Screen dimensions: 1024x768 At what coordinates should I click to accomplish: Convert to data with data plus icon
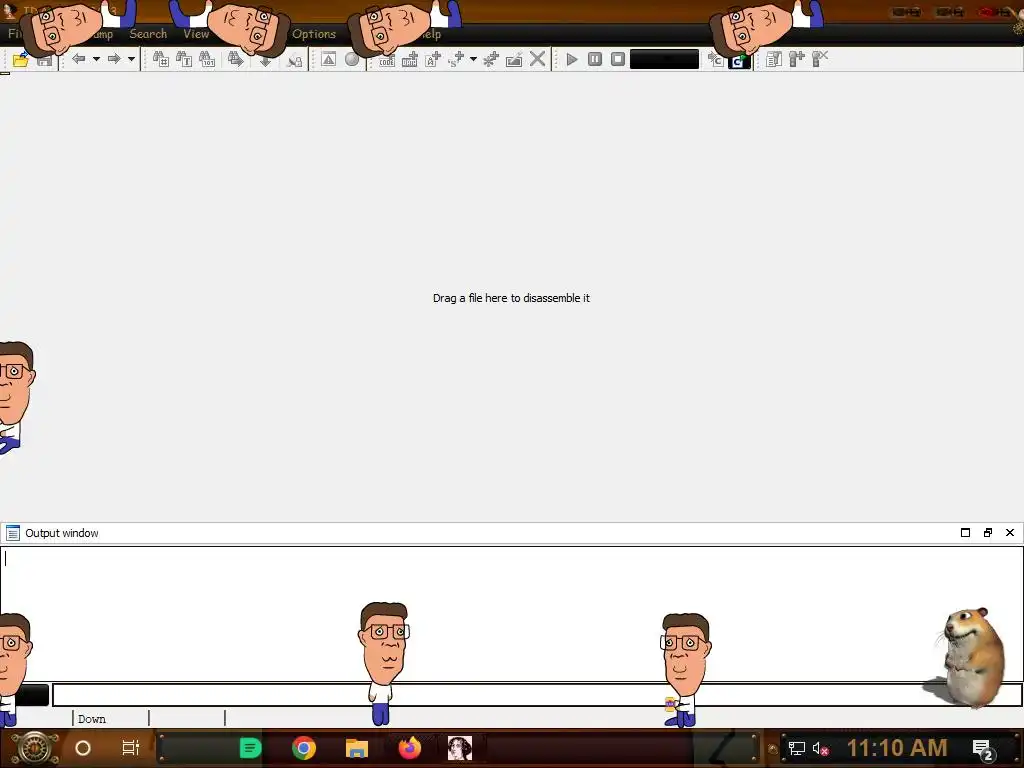coord(410,59)
